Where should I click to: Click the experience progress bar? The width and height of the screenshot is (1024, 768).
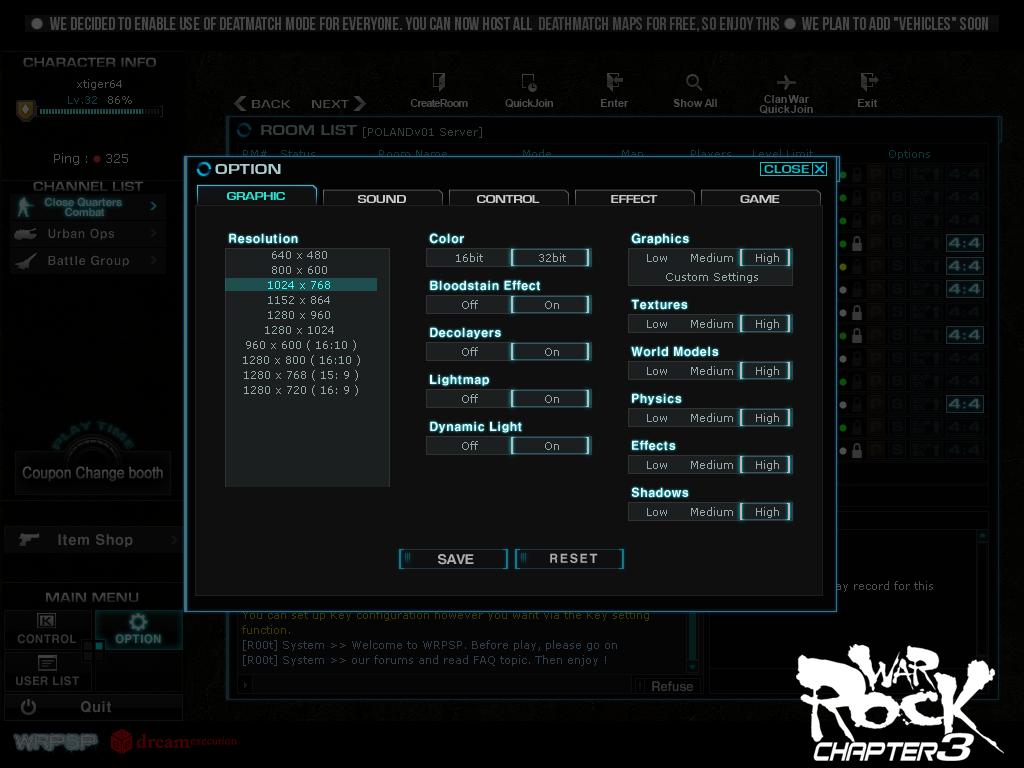101,112
